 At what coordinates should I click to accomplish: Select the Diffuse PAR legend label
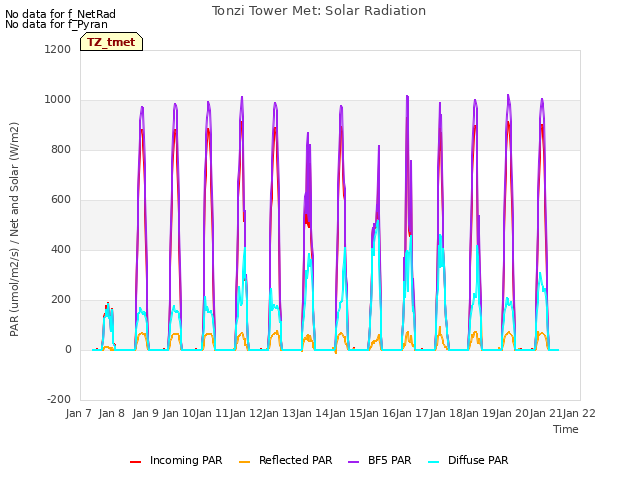pyautogui.click(x=478, y=460)
